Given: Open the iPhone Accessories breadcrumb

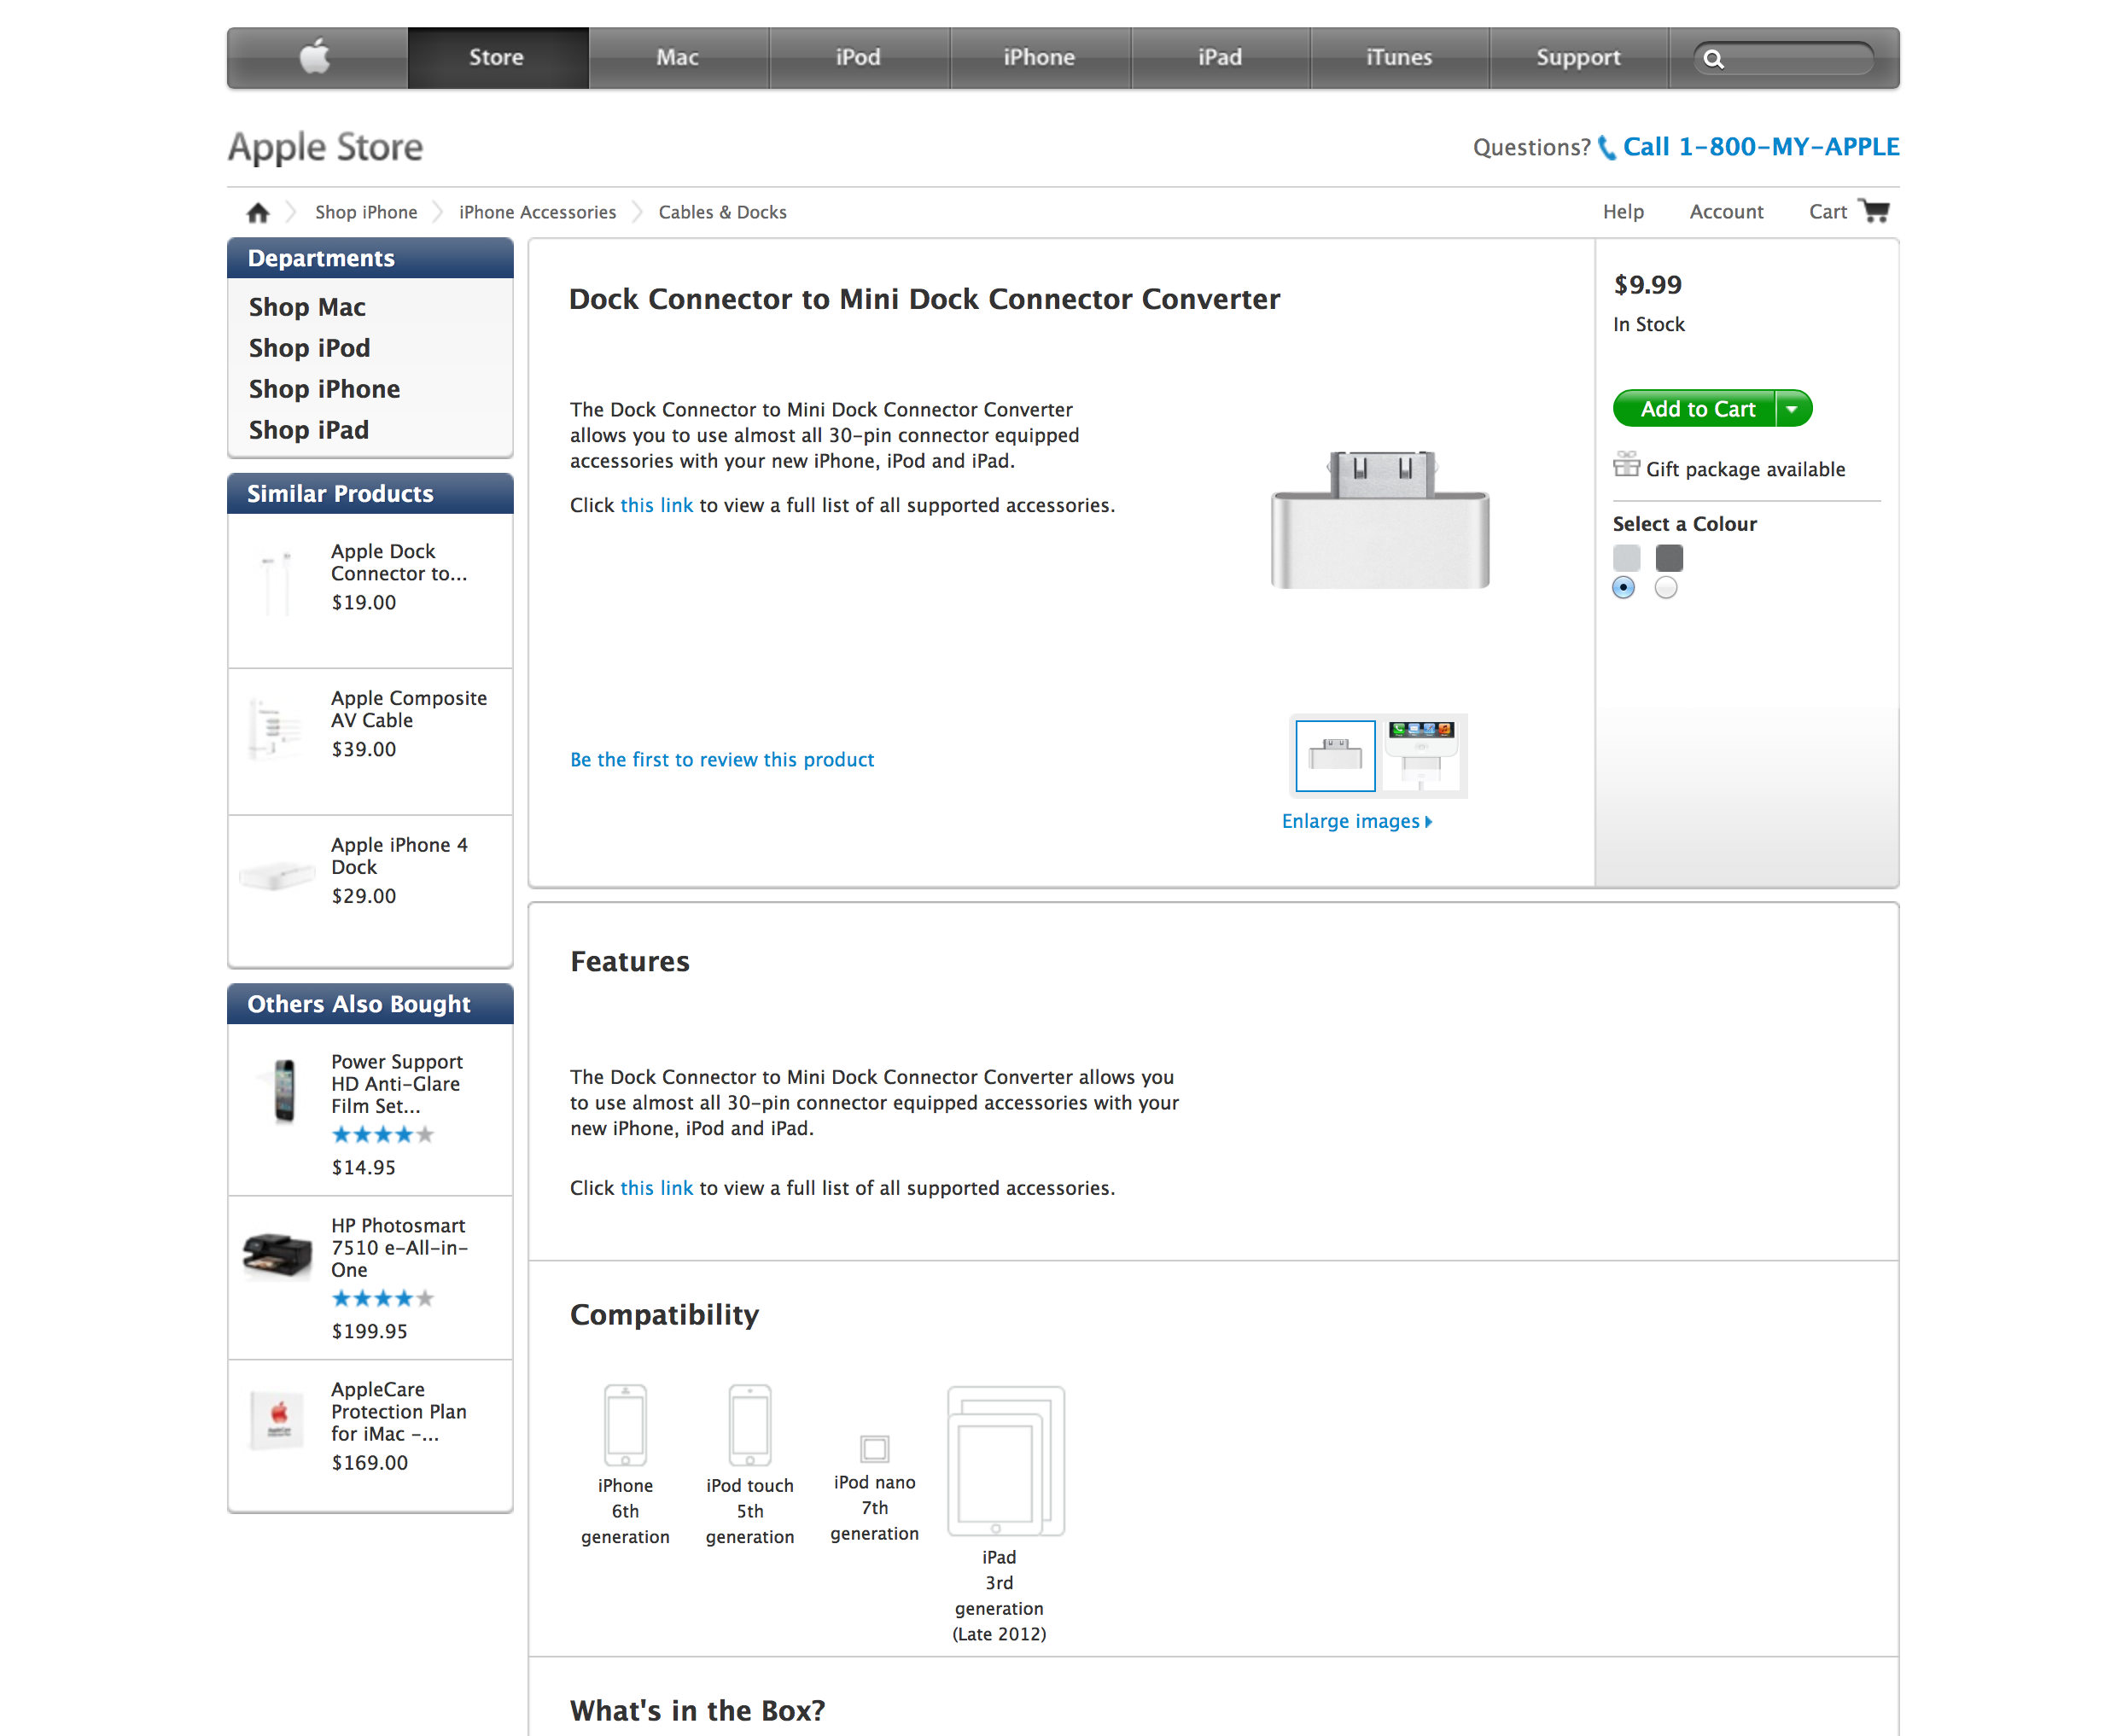Looking at the screenshot, I should 537,212.
